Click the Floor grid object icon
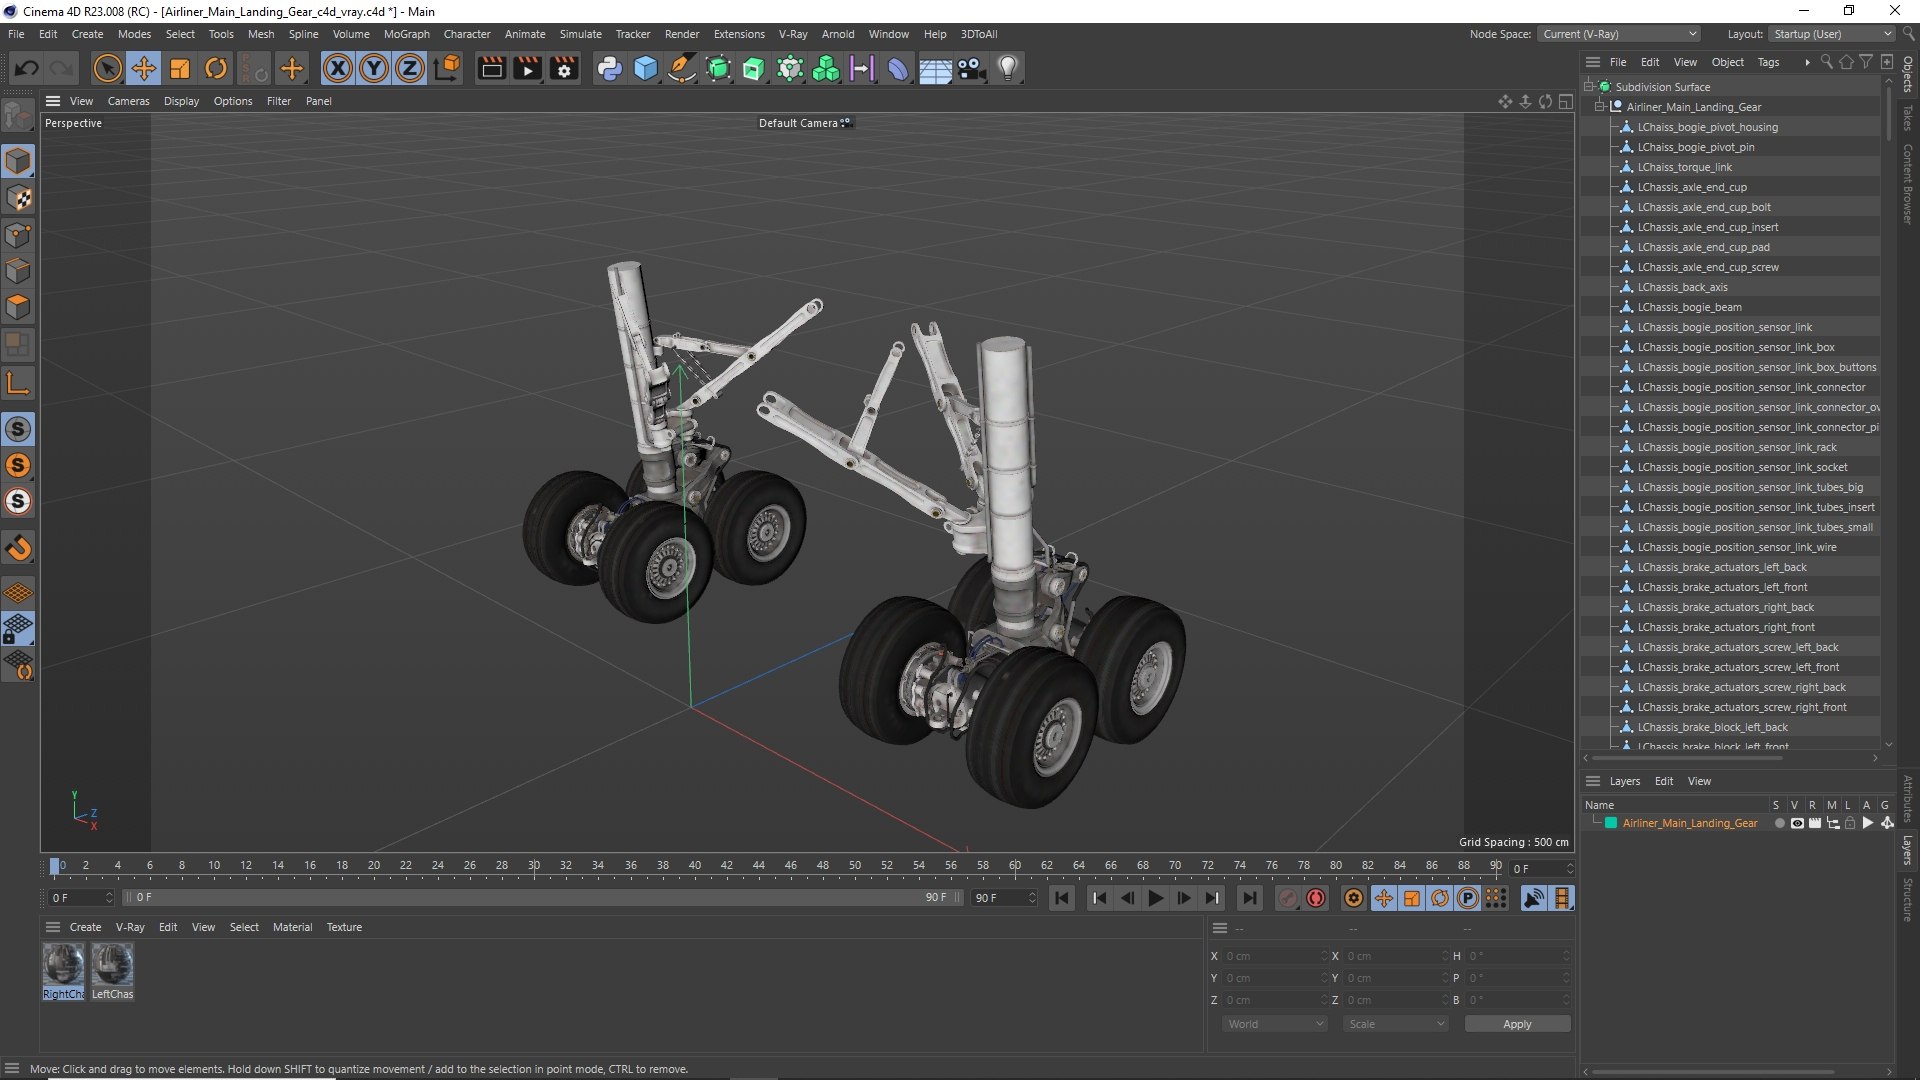Image resolution: width=1920 pixels, height=1080 pixels. (x=935, y=68)
